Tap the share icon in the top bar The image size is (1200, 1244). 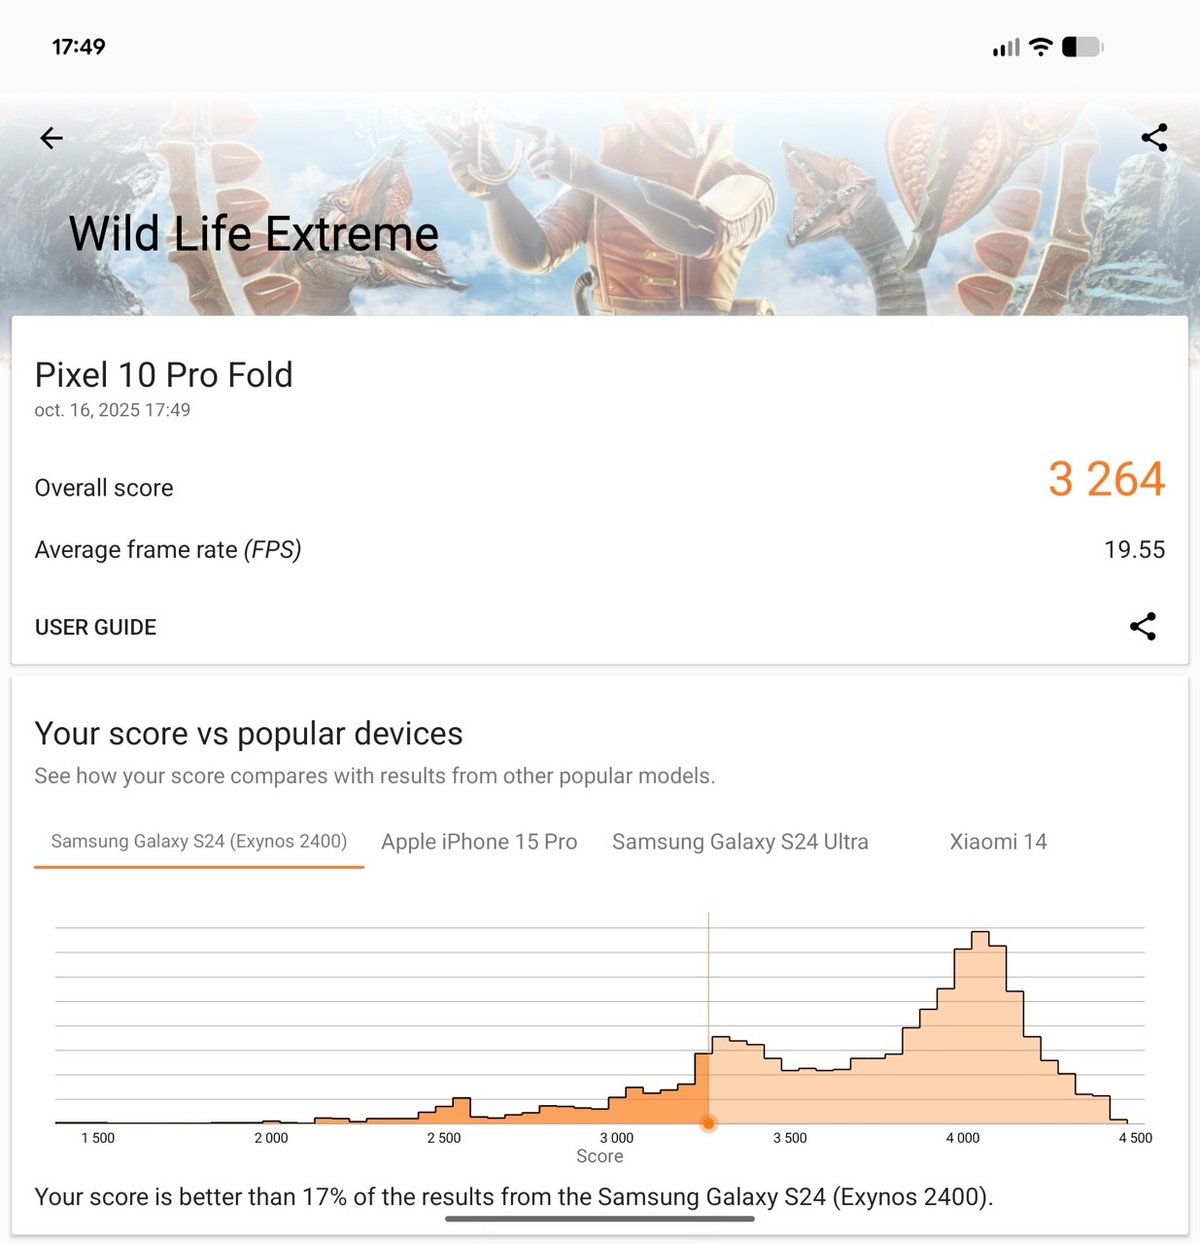(1155, 138)
